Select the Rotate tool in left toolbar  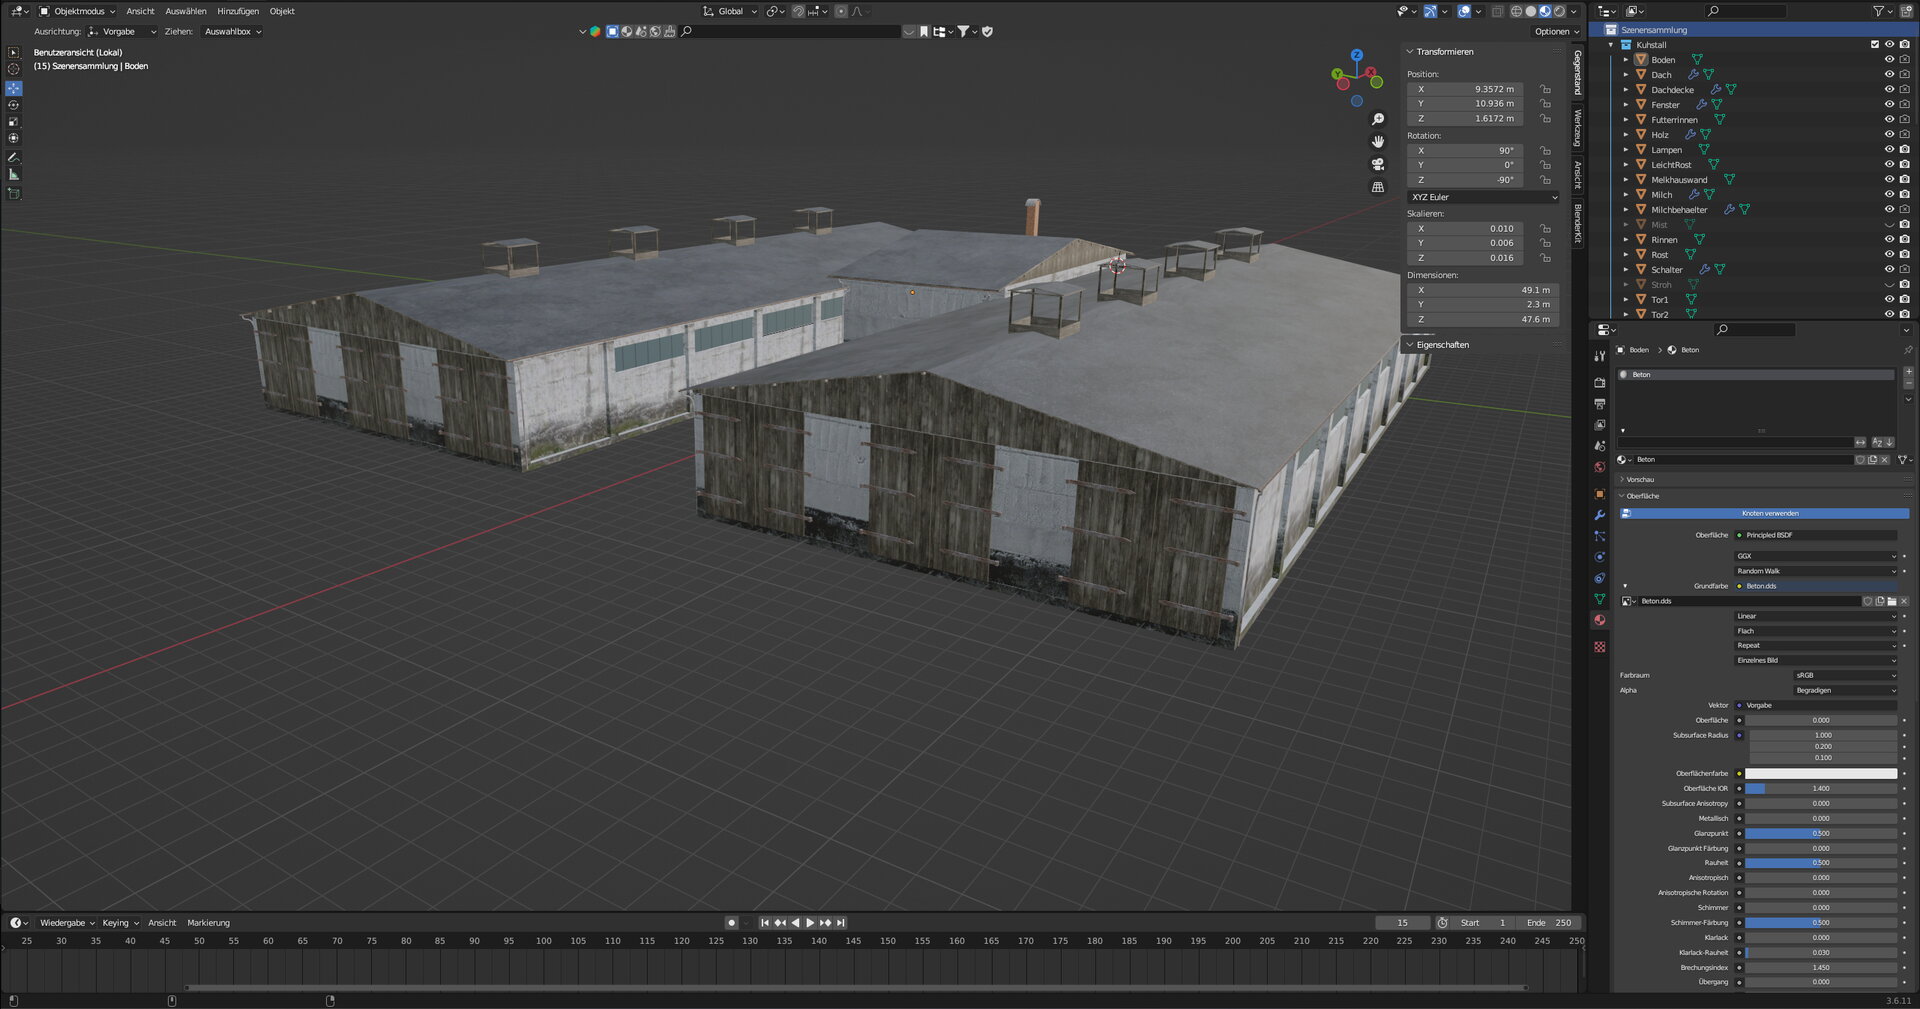(14, 105)
